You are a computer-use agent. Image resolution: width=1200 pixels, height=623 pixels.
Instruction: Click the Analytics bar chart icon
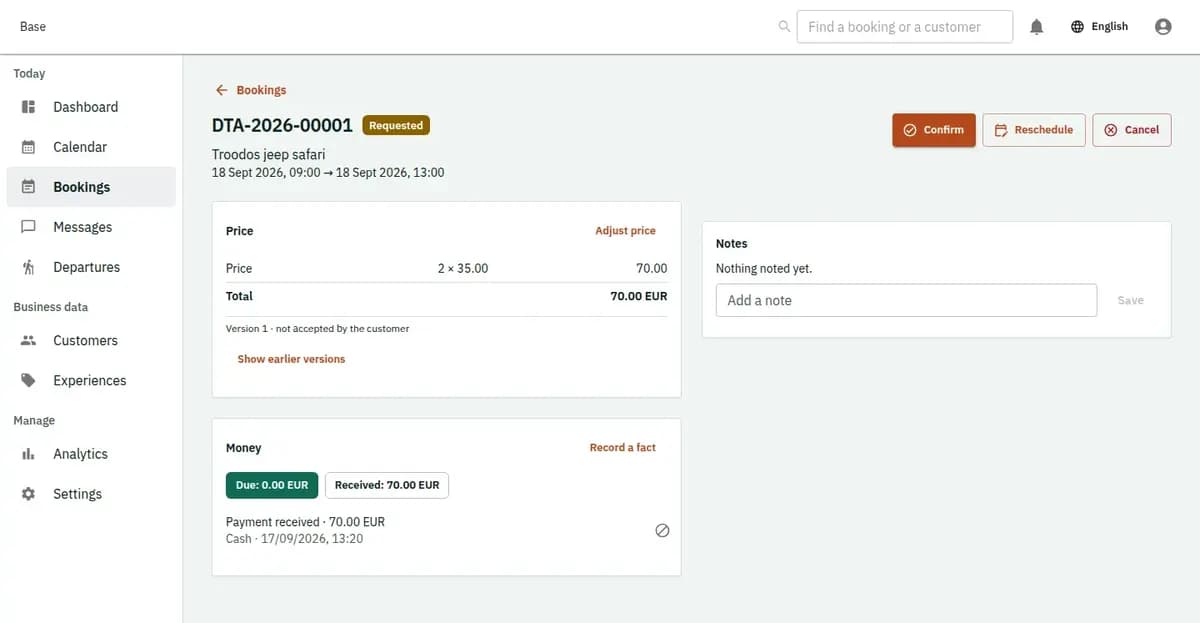click(x=29, y=454)
